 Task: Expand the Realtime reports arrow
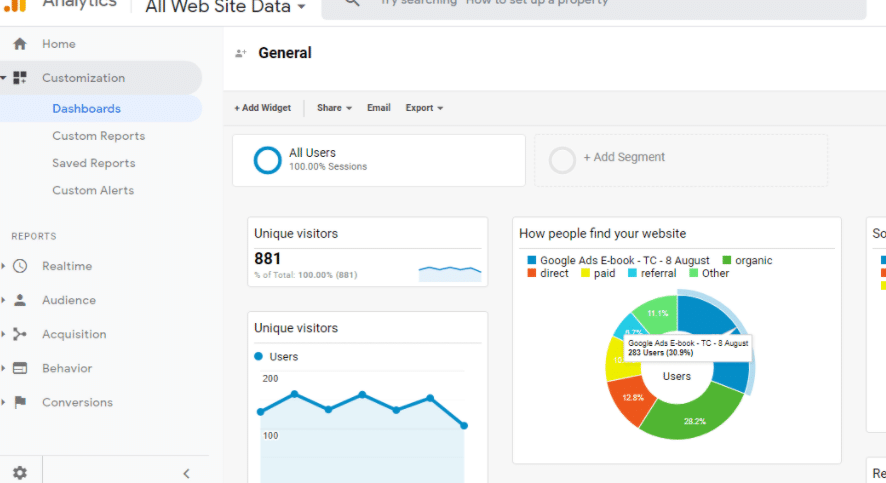coord(3,266)
